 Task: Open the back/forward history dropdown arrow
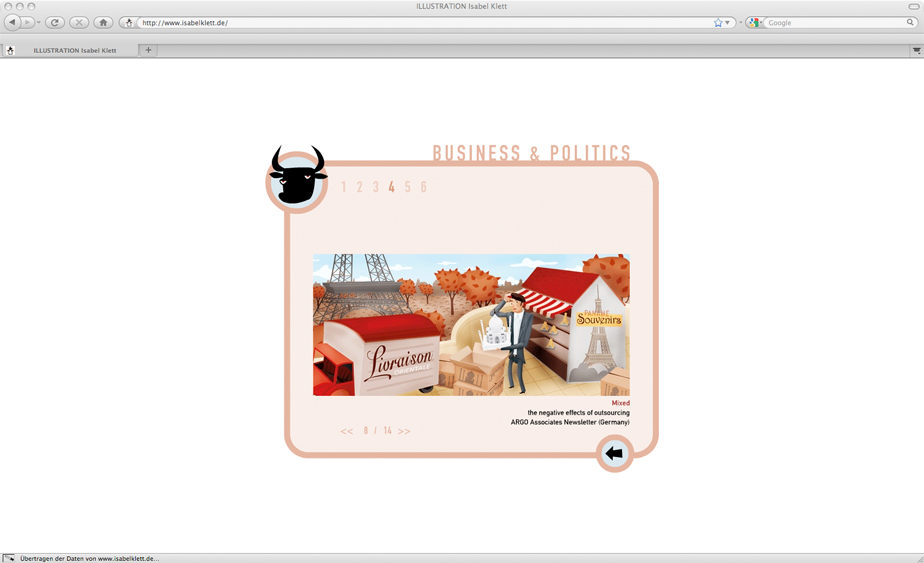pyautogui.click(x=39, y=22)
